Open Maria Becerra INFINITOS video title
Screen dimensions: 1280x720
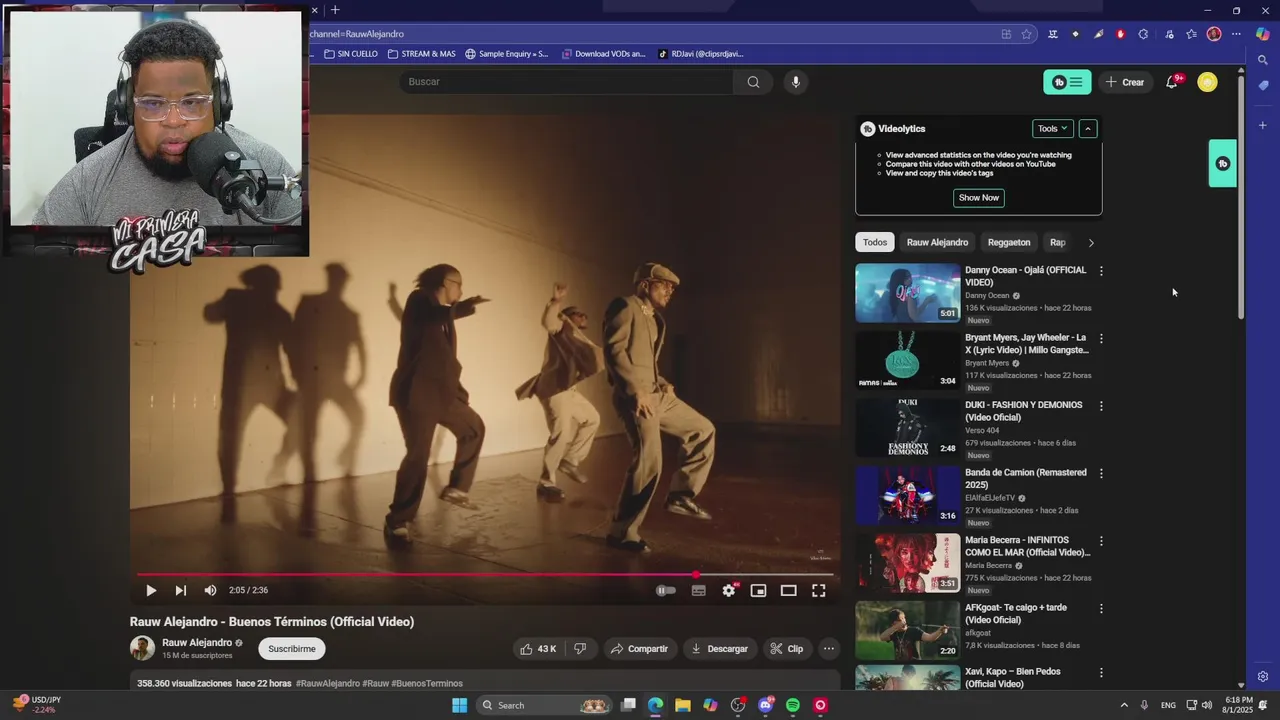(x=1027, y=546)
